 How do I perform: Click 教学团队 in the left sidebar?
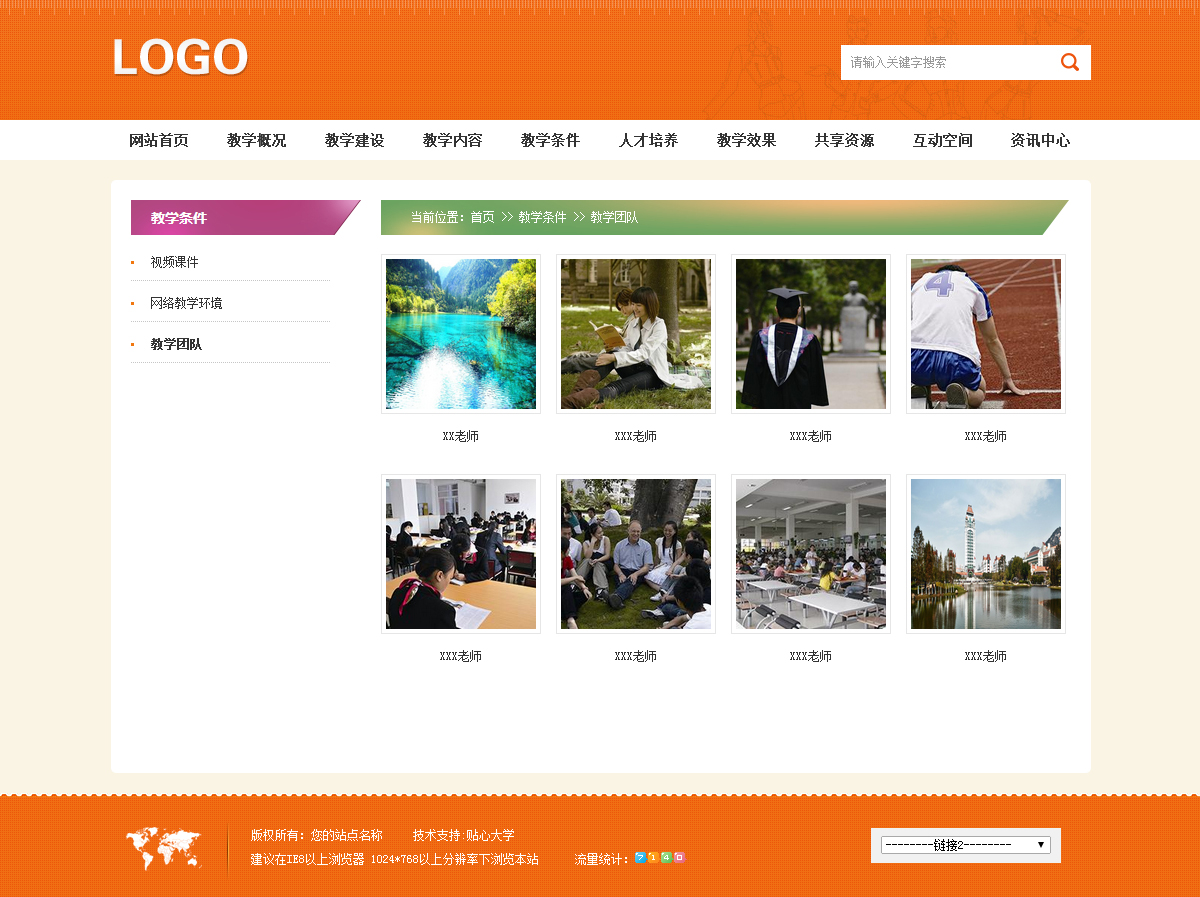pos(176,344)
